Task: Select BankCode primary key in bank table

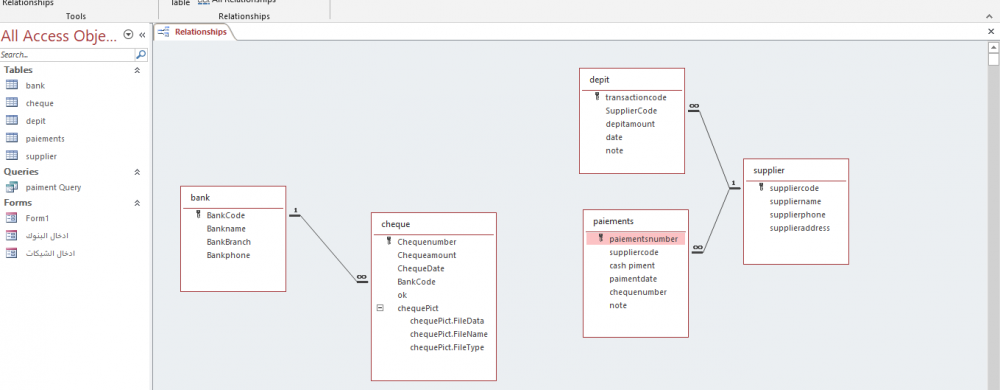Action: (225, 215)
